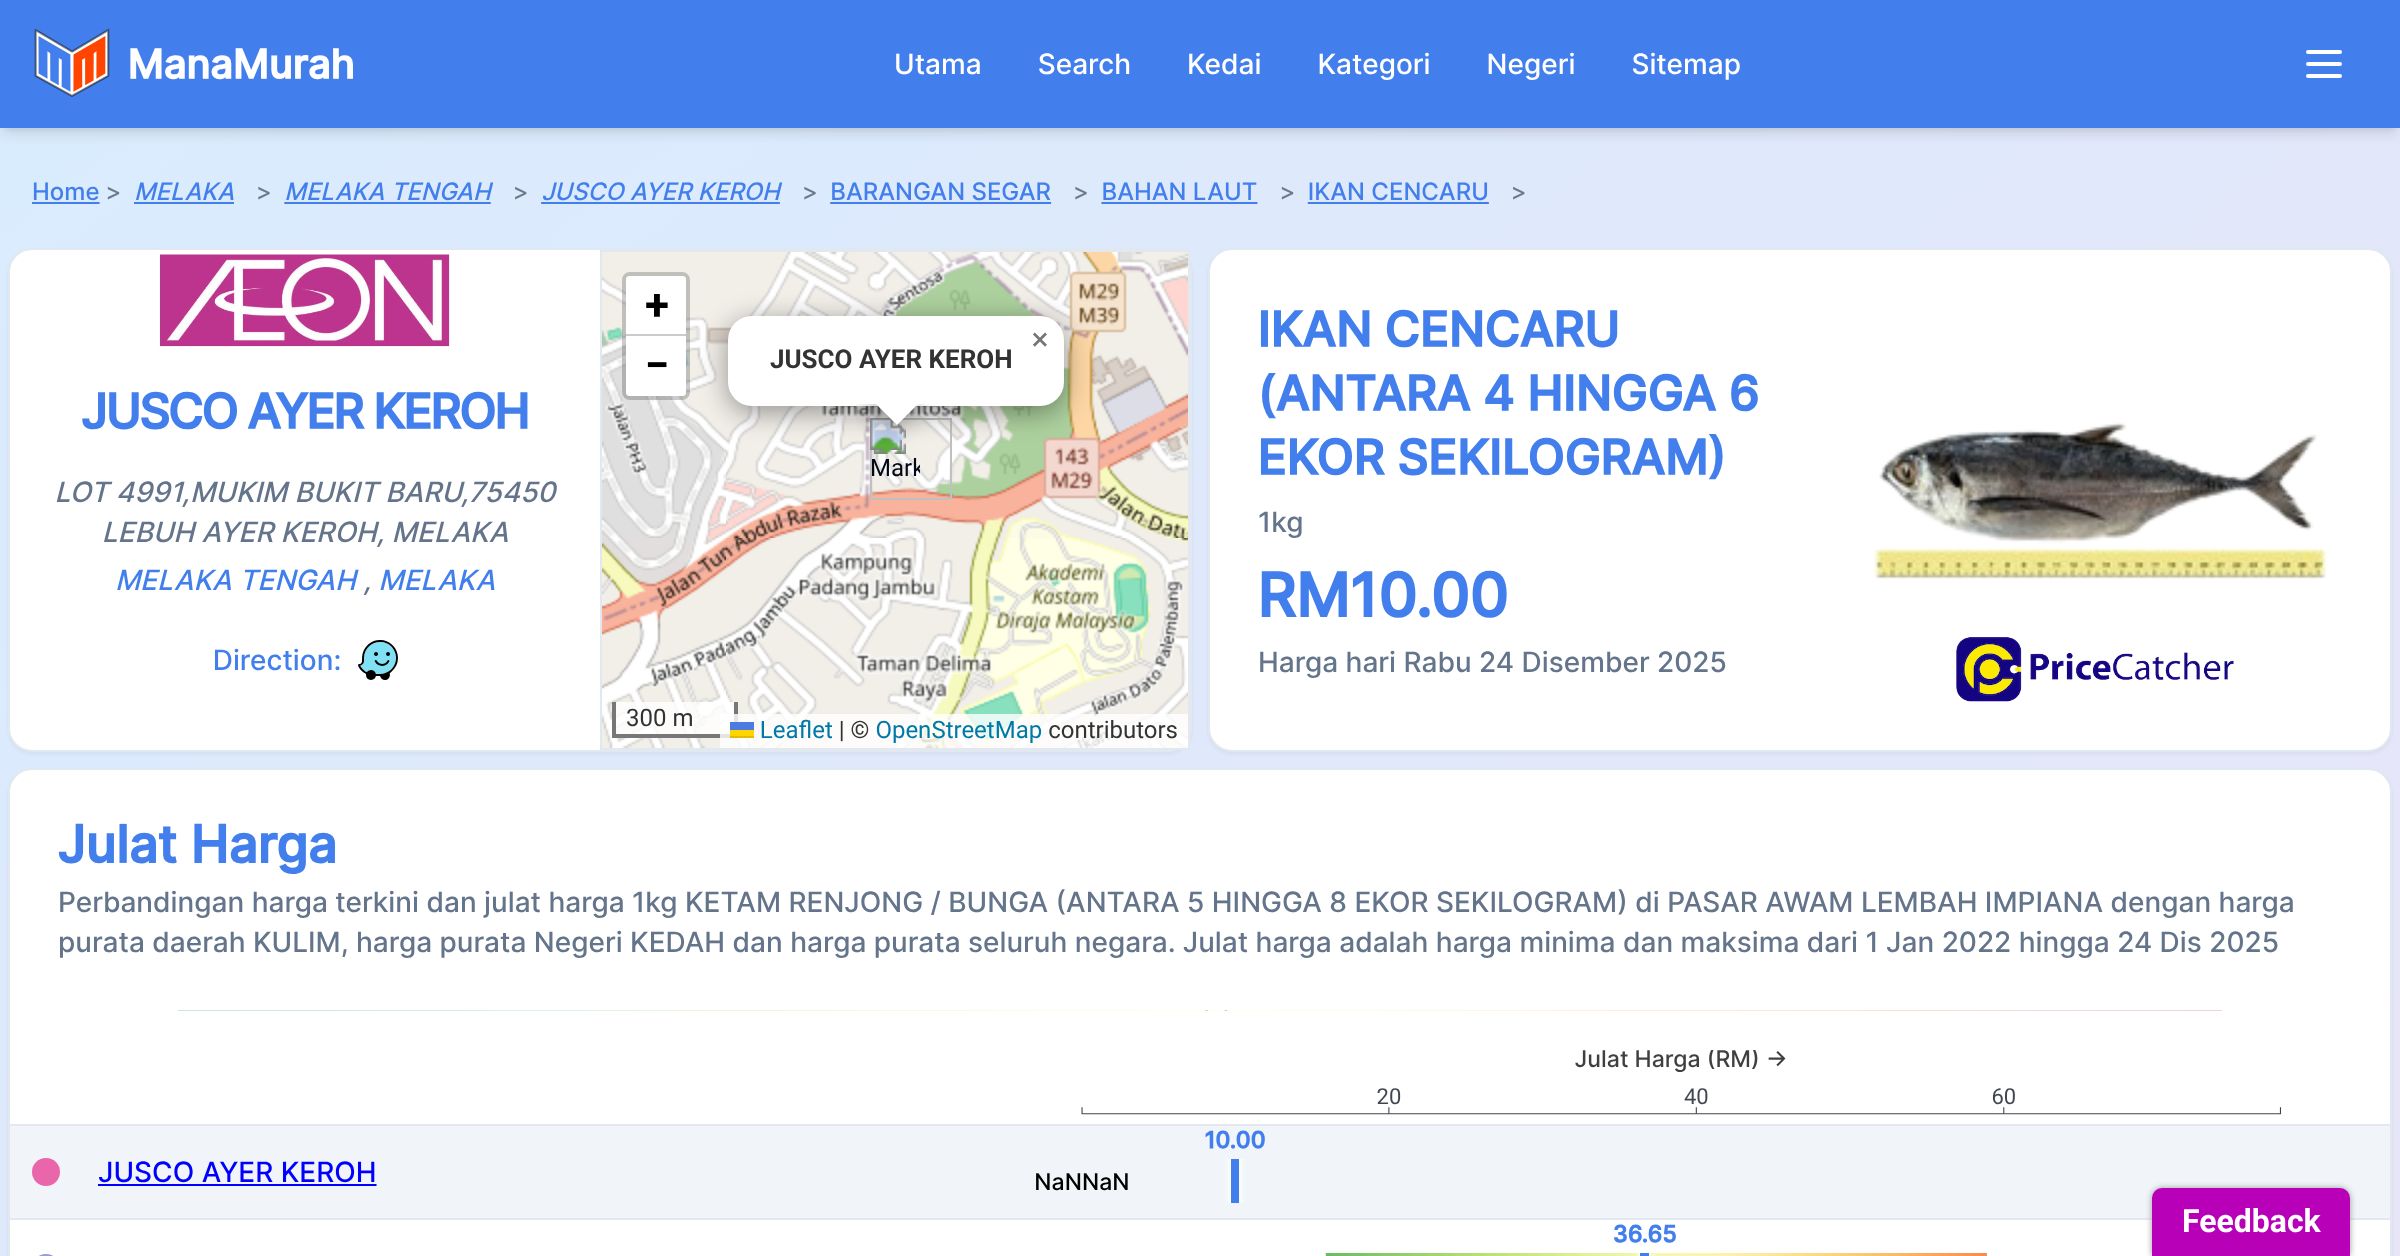Image resolution: width=2400 pixels, height=1256 pixels.
Task: Open Waze directions icon
Action: point(378,660)
